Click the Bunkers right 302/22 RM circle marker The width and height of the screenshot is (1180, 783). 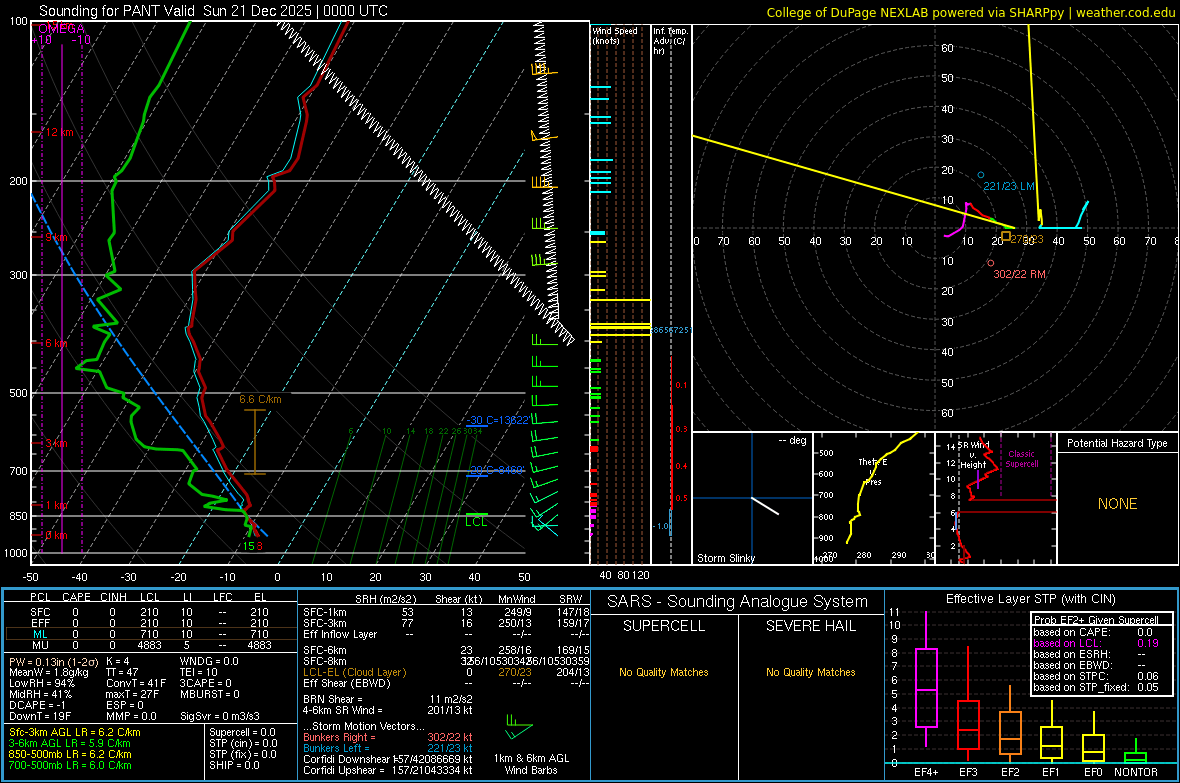pyautogui.click(x=990, y=264)
